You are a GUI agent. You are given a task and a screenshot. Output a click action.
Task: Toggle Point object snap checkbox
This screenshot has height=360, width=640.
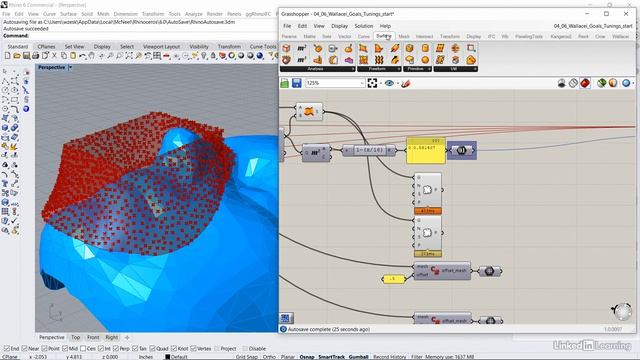click(44, 349)
